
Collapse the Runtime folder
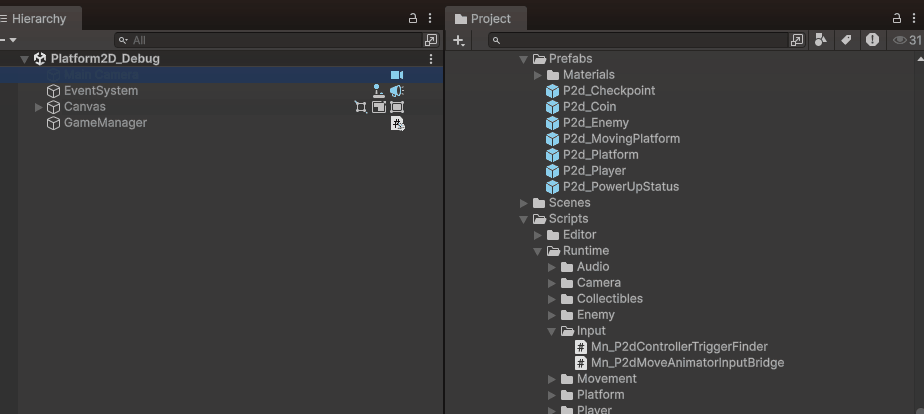coord(537,251)
